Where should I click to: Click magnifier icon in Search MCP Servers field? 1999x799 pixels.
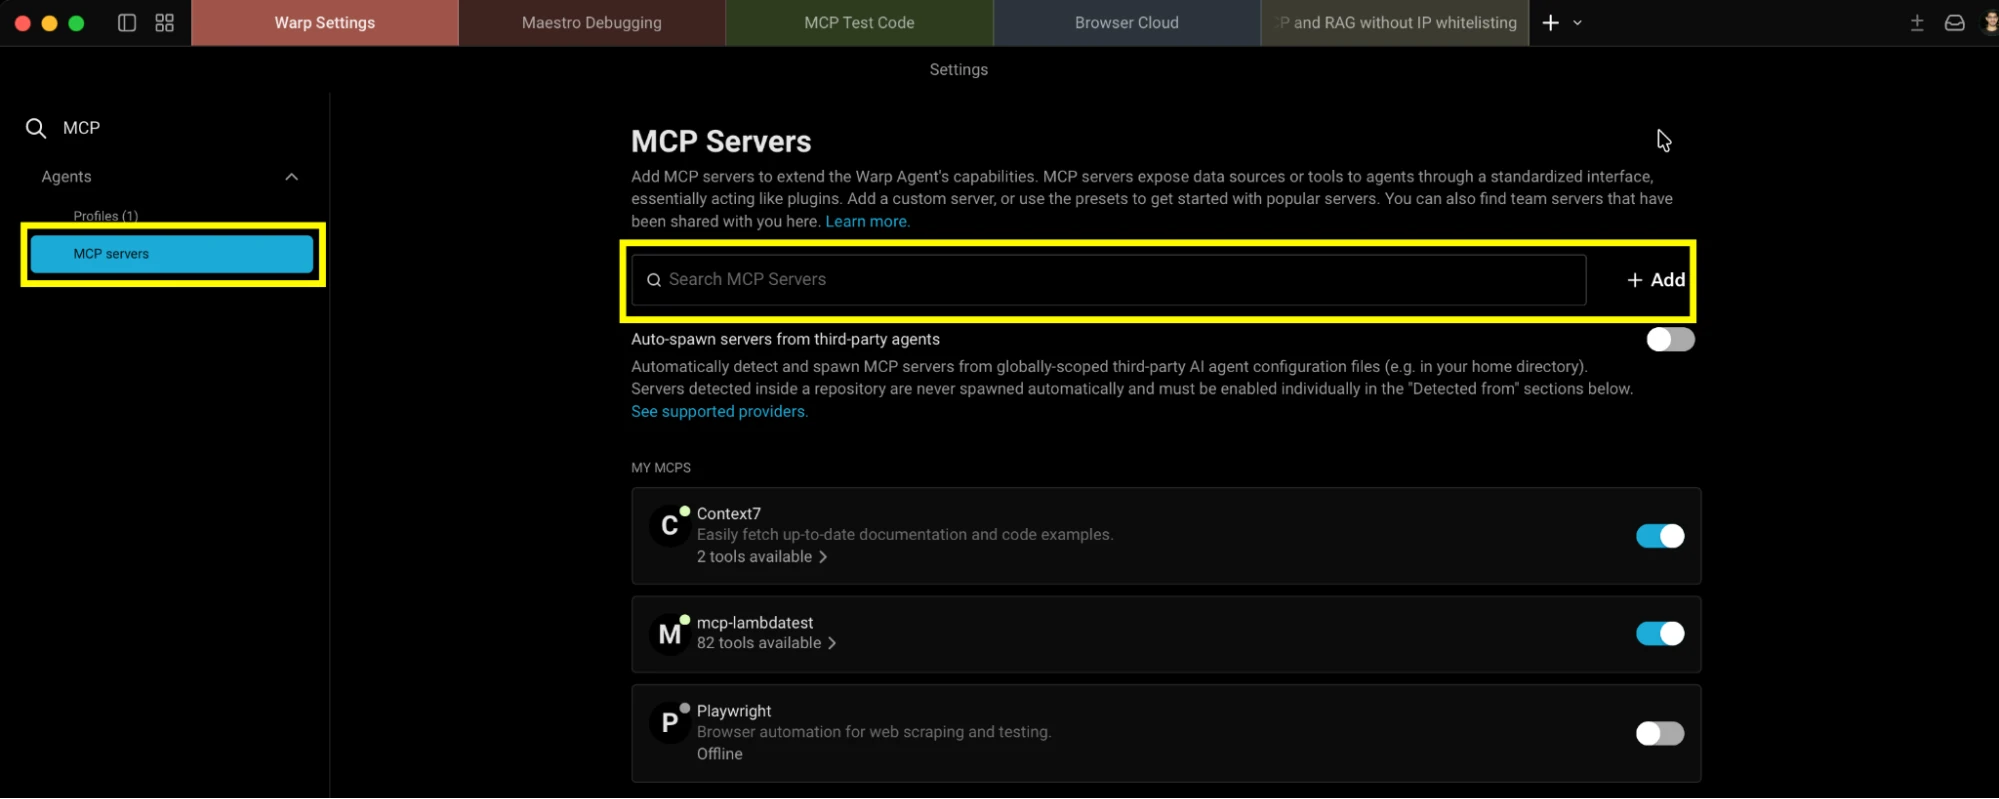tap(654, 280)
